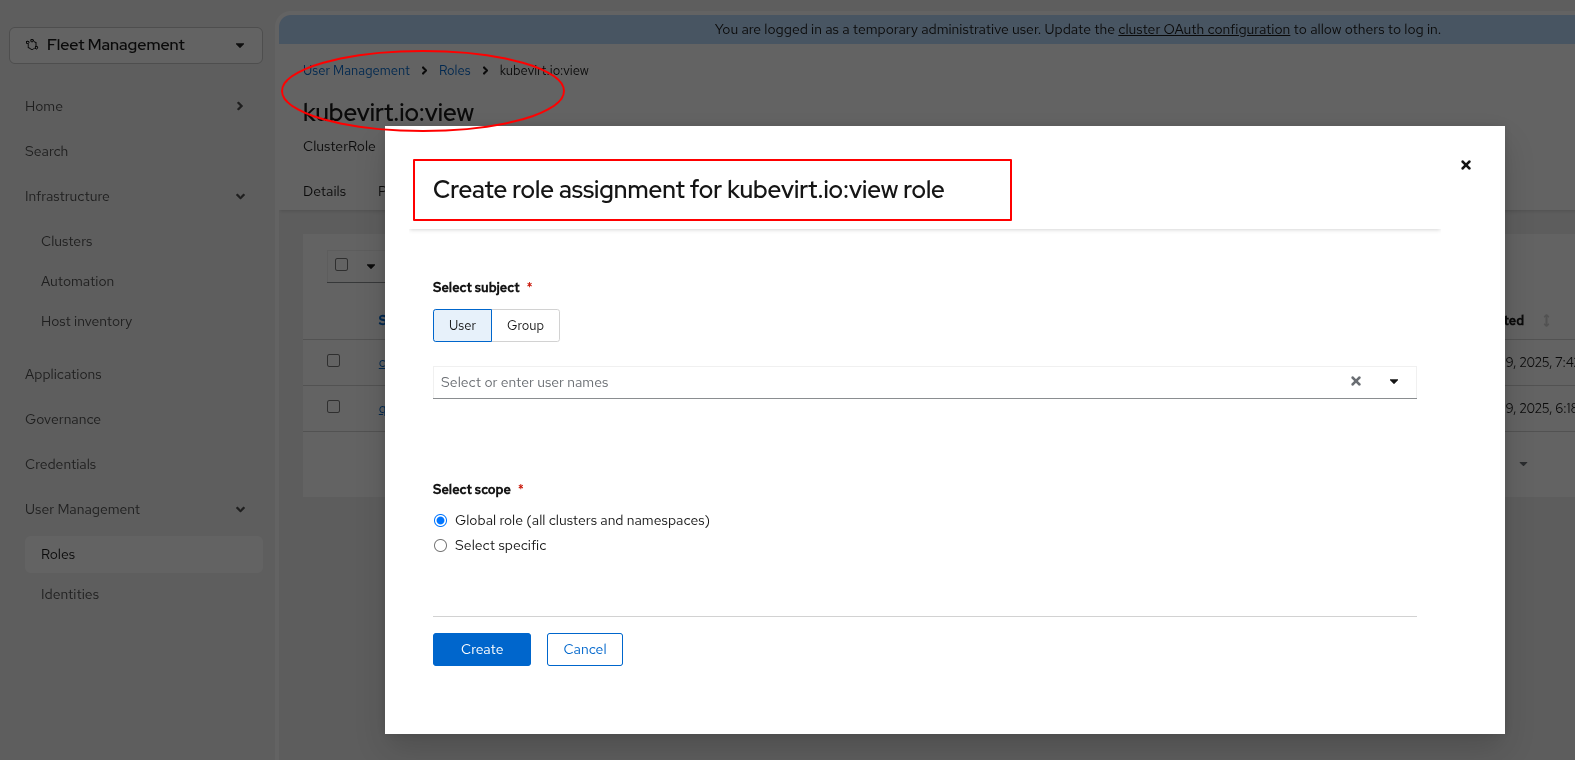Open the Details tab
1575x760 pixels.
324,191
